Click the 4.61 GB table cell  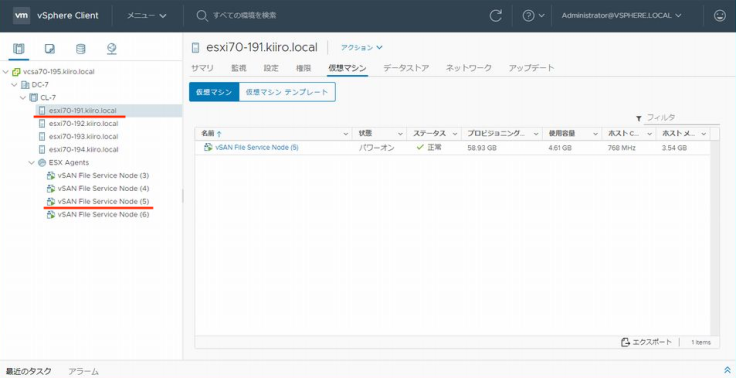tap(560, 148)
